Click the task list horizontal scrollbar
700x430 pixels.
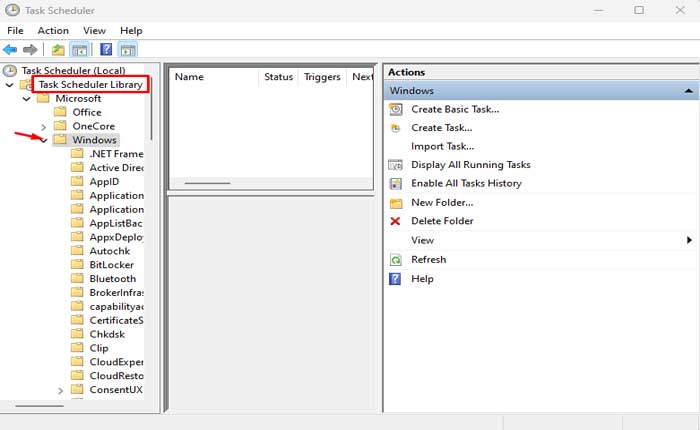coord(208,183)
